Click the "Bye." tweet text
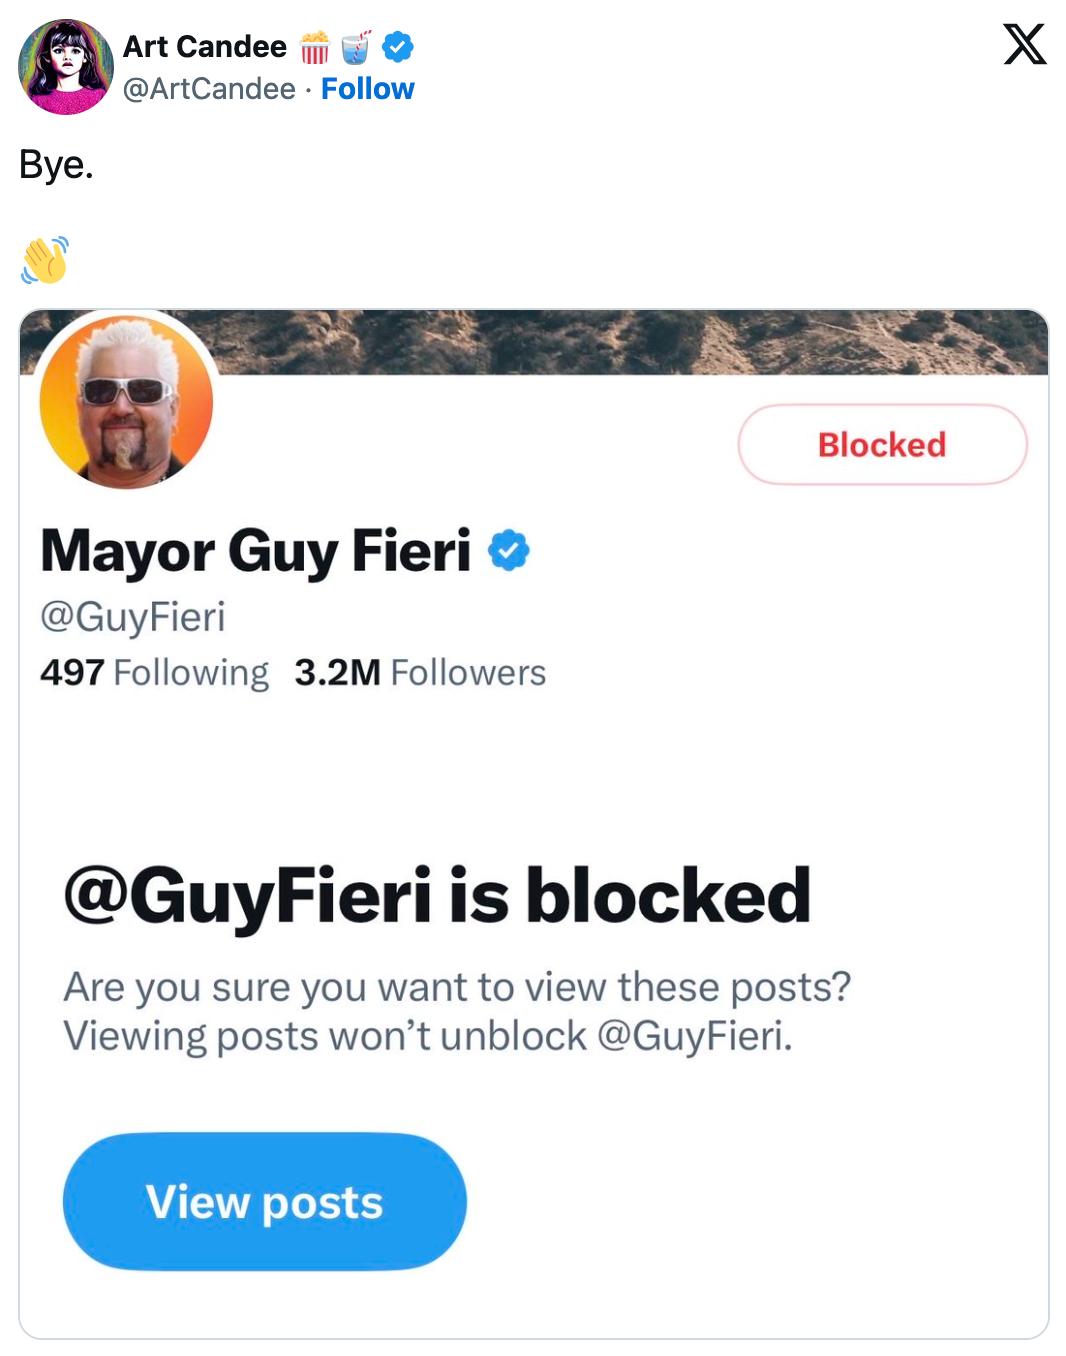This screenshot has height=1356, width=1066. (x=56, y=165)
